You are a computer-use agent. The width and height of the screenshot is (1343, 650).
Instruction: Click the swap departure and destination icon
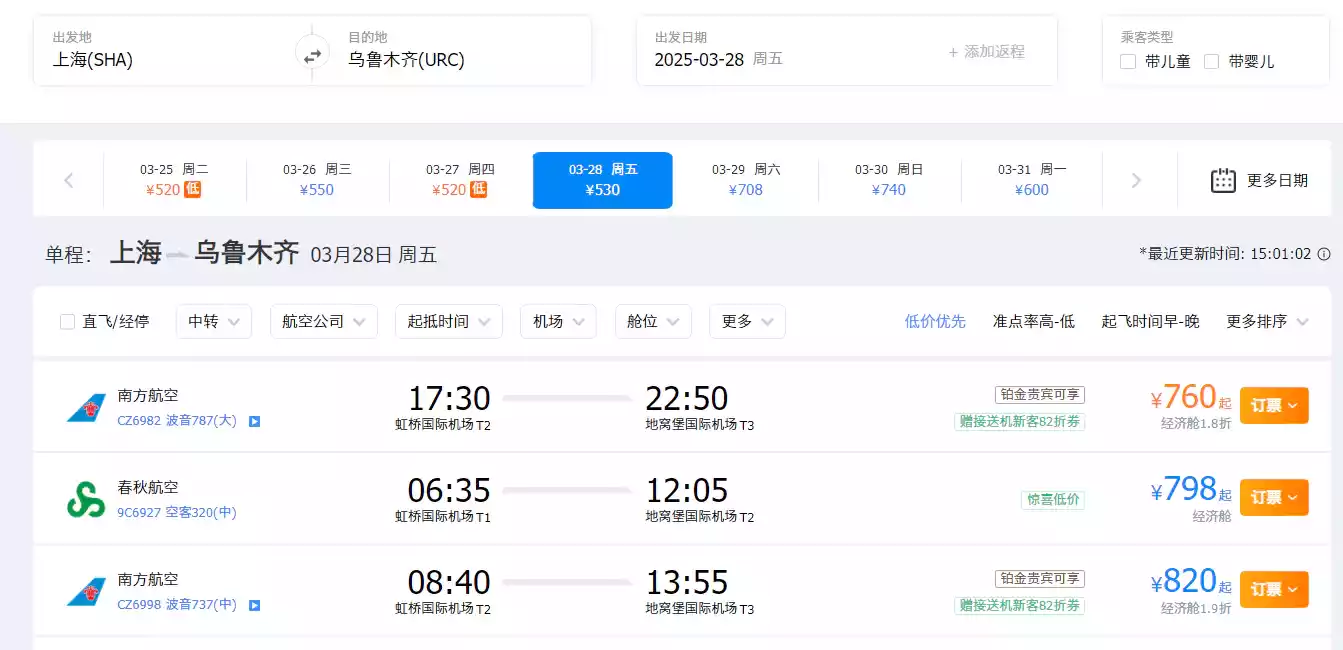[x=313, y=56]
